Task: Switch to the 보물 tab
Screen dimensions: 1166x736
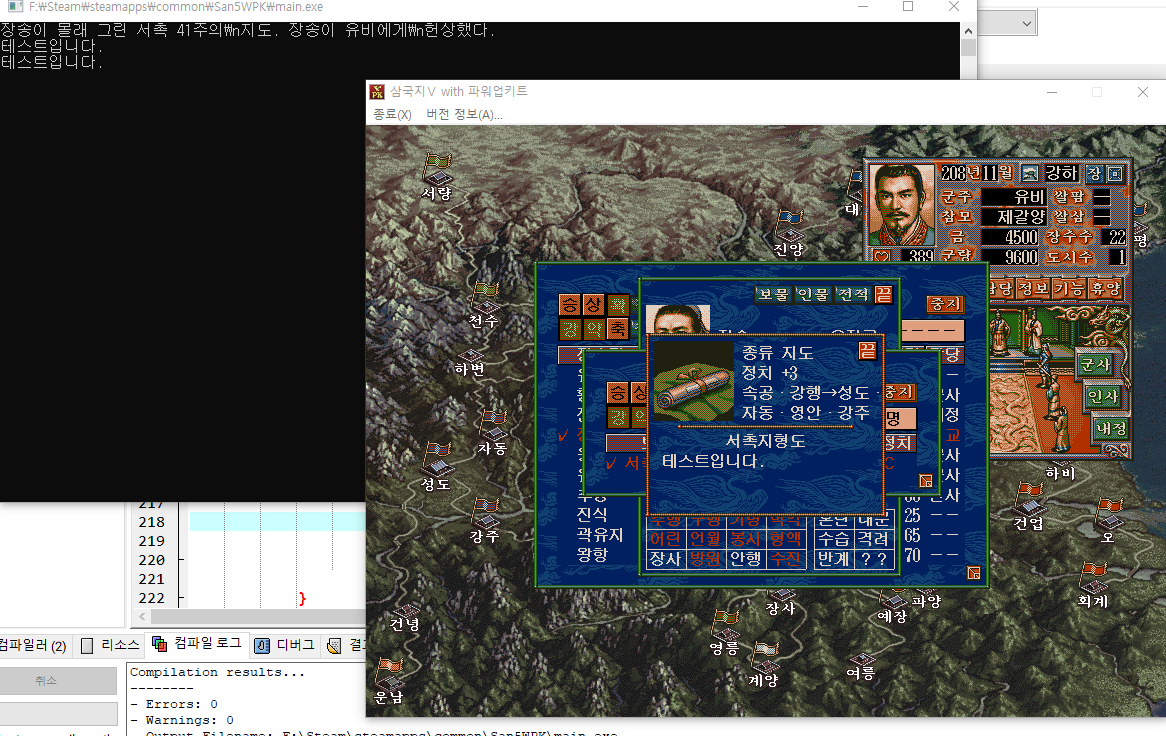Action: pyautogui.click(x=773, y=294)
